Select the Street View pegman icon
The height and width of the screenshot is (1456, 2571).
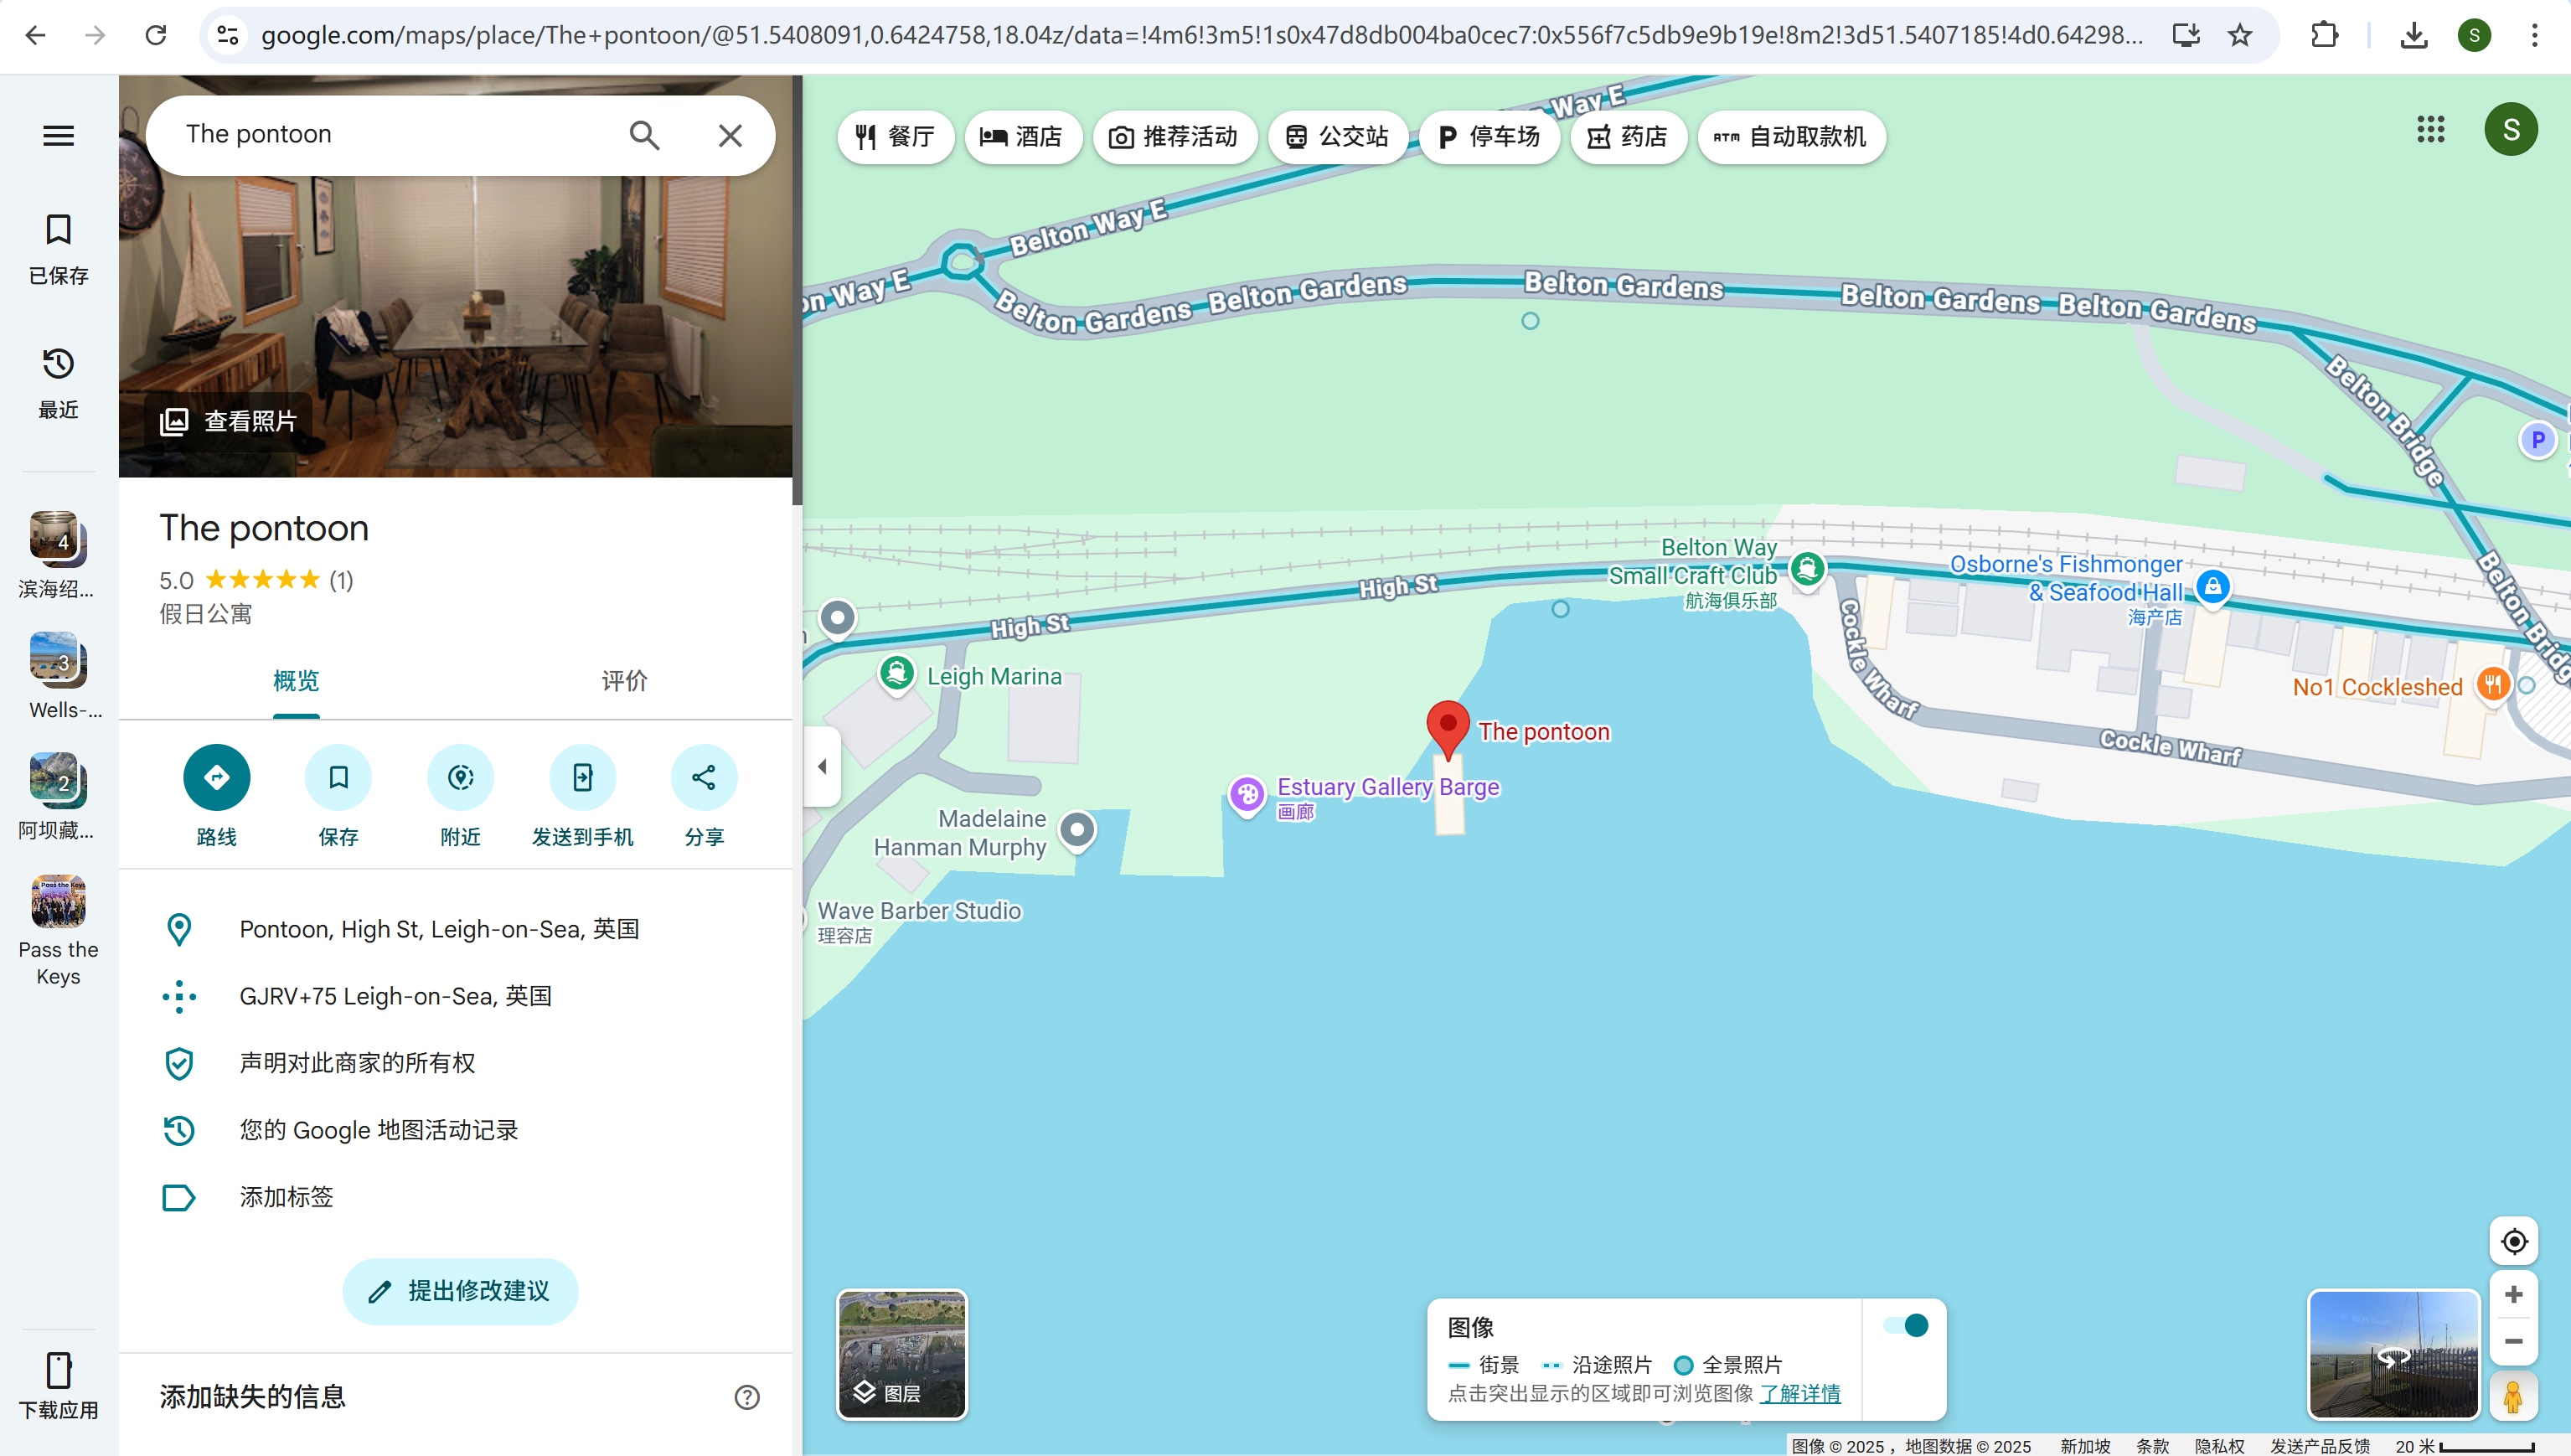tap(2513, 1396)
